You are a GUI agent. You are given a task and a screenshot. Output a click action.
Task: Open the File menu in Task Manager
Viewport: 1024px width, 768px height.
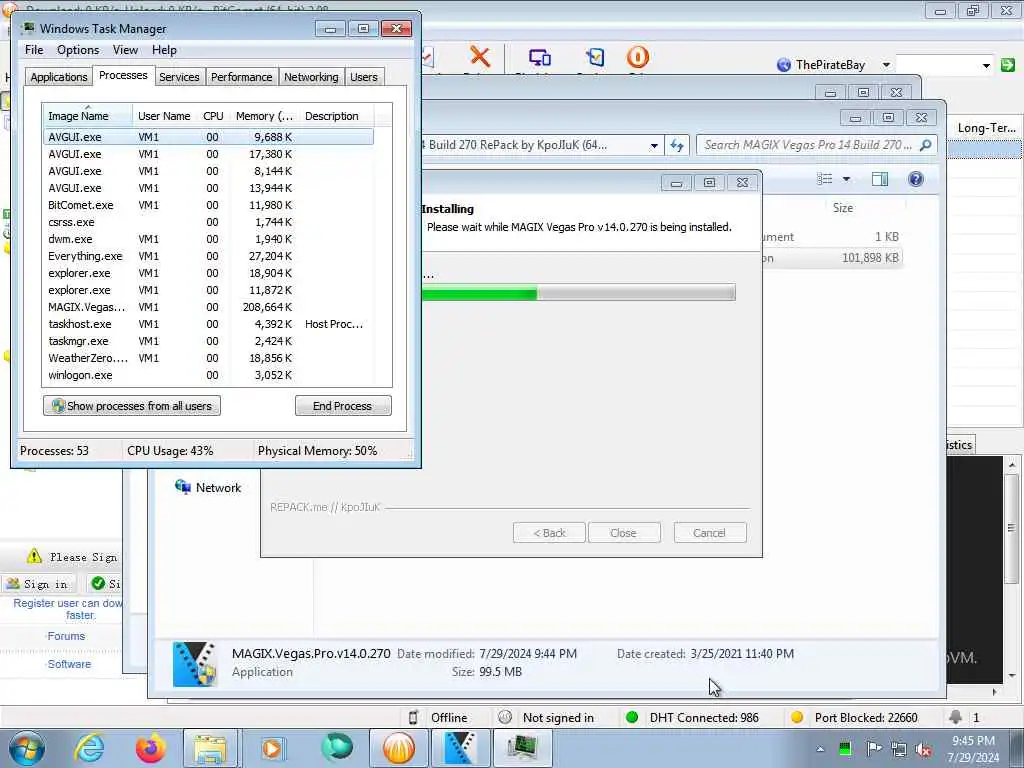tap(34, 50)
